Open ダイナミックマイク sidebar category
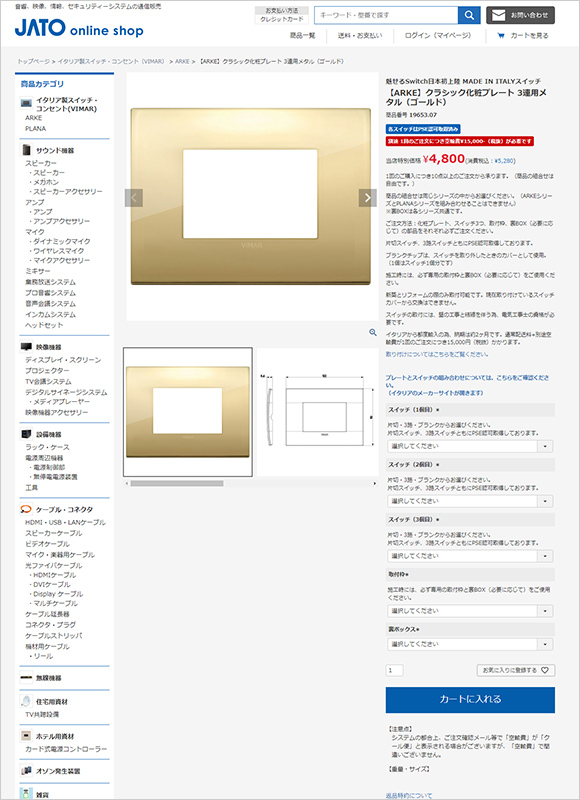This screenshot has height=800, width=580. (60, 241)
